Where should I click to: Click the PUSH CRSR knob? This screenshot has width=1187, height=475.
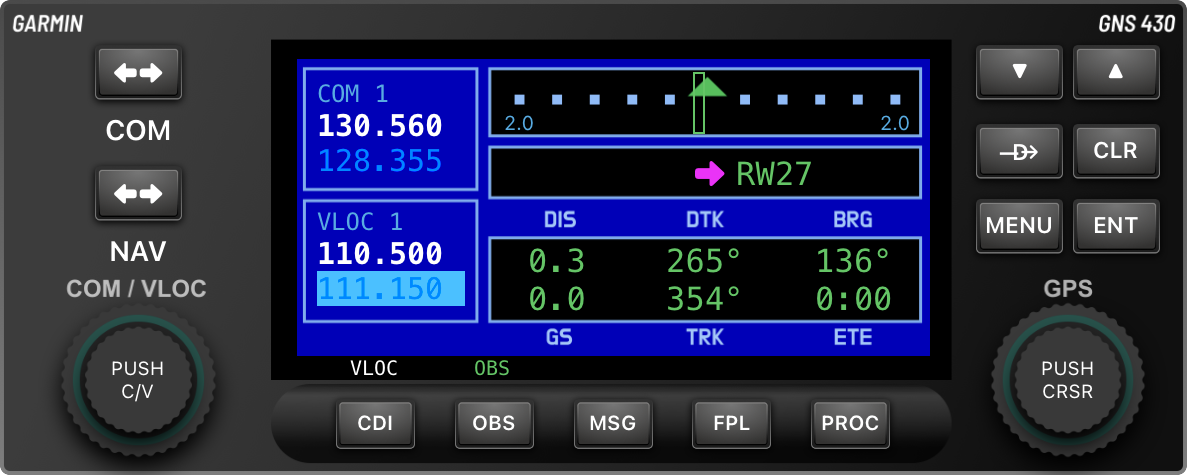(x=1067, y=380)
